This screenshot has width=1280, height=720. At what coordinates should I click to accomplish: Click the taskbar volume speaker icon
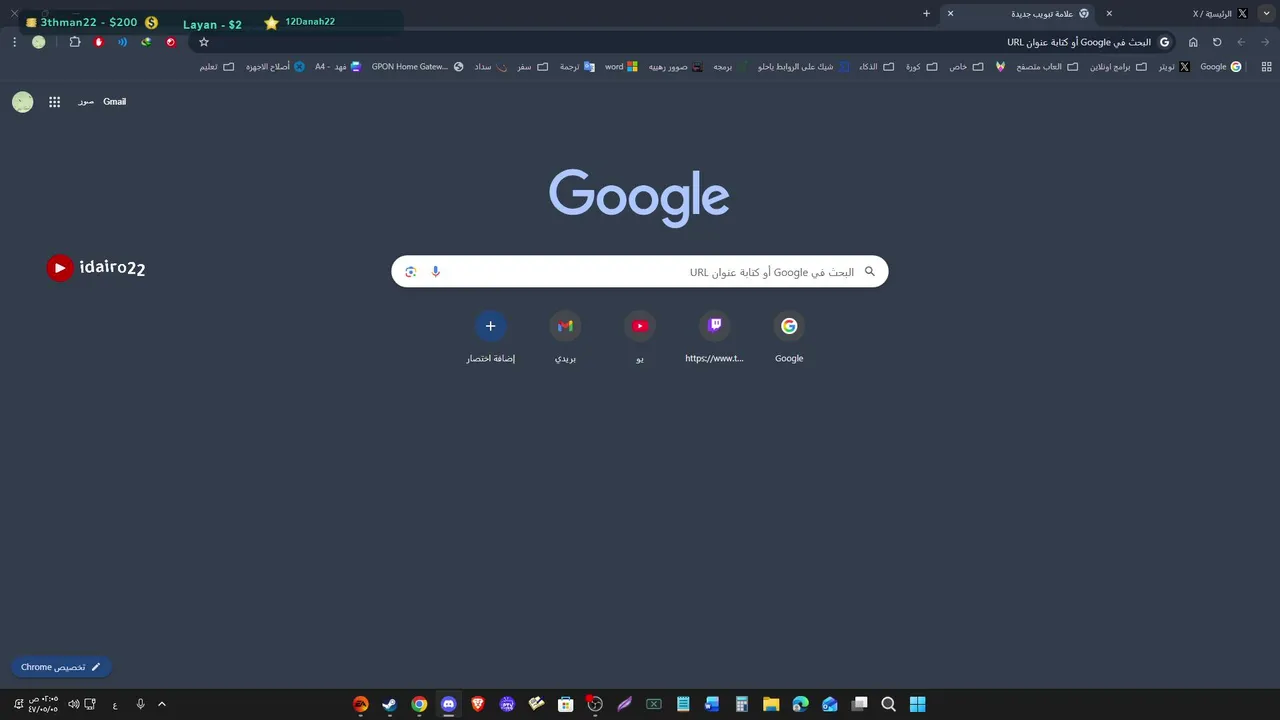click(73, 704)
